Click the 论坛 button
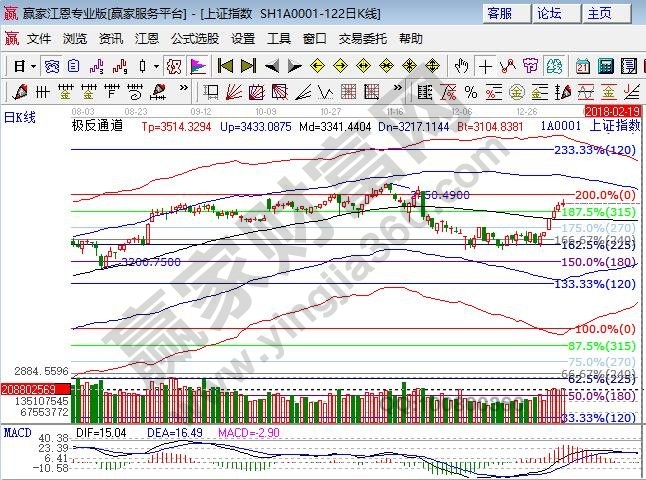Image resolution: width=646 pixels, height=480 pixels. (550, 13)
